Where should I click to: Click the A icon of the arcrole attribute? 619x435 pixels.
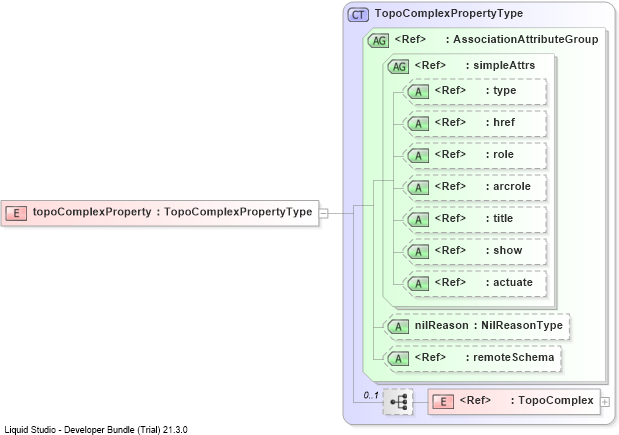pos(418,188)
